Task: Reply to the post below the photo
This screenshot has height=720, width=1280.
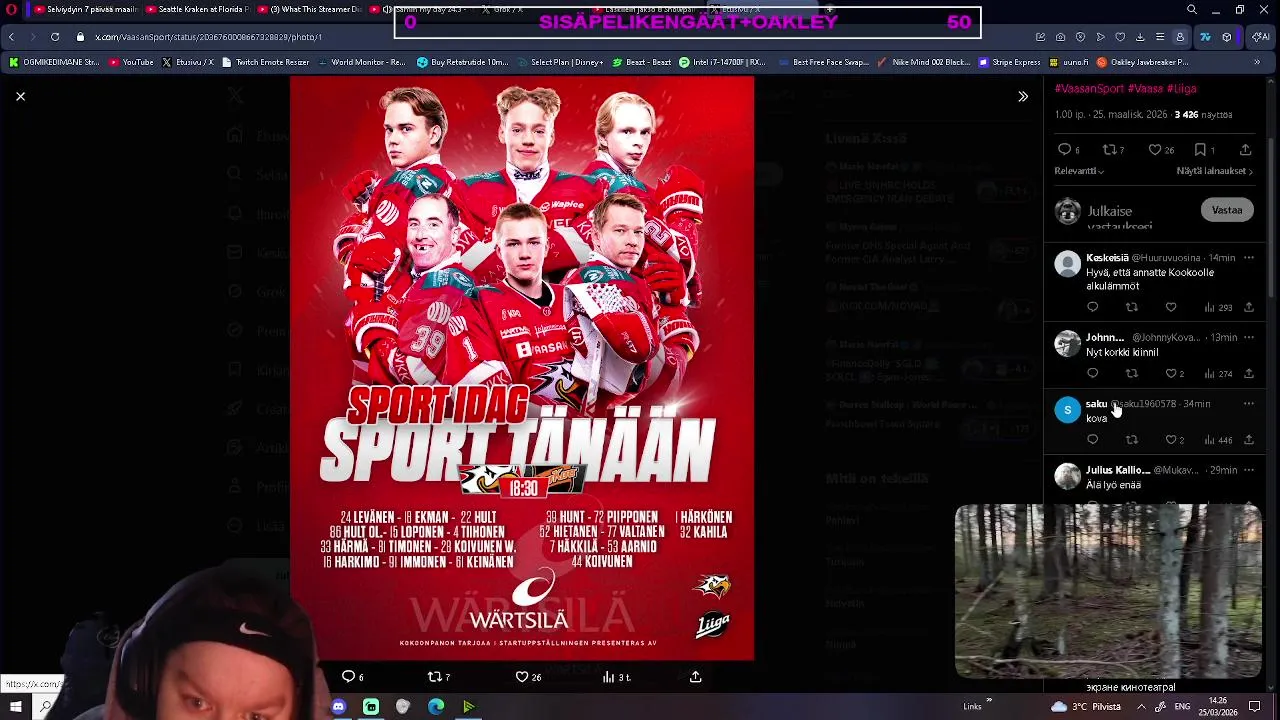Action: [353, 677]
